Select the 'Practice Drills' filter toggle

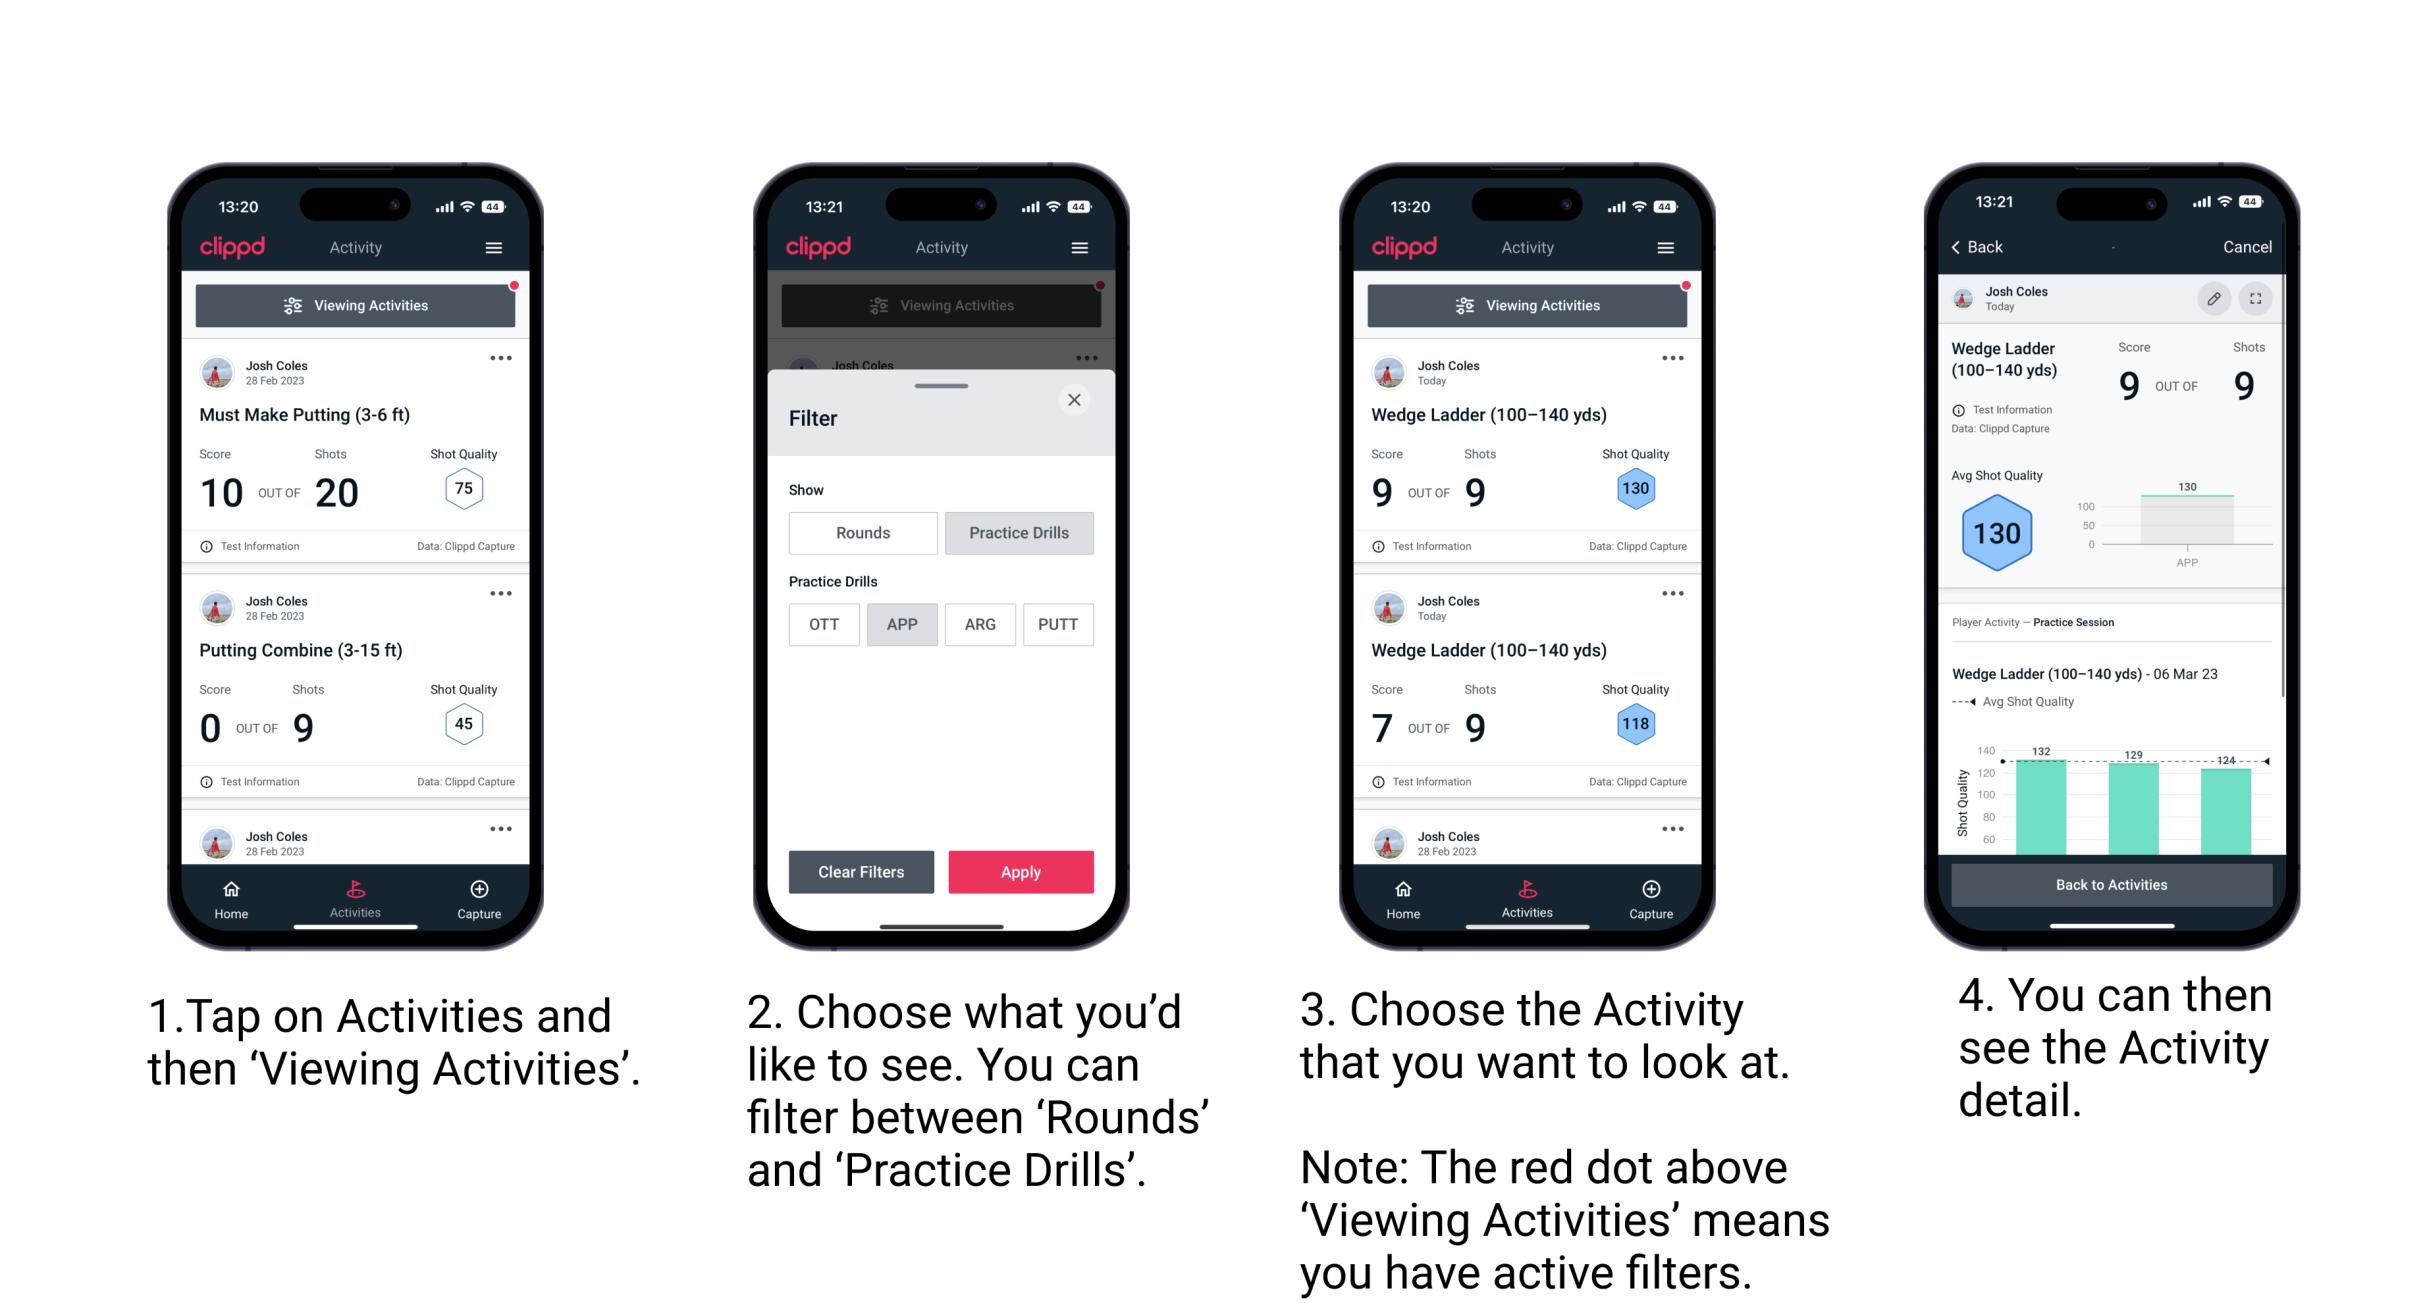(x=1019, y=533)
